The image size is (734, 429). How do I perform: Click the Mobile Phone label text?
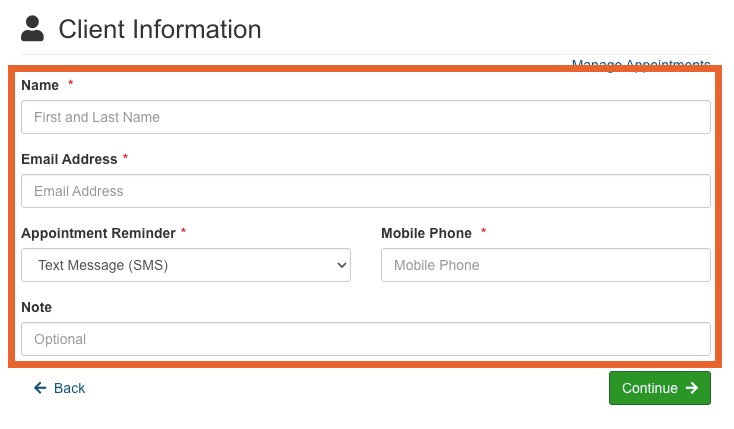(x=426, y=233)
